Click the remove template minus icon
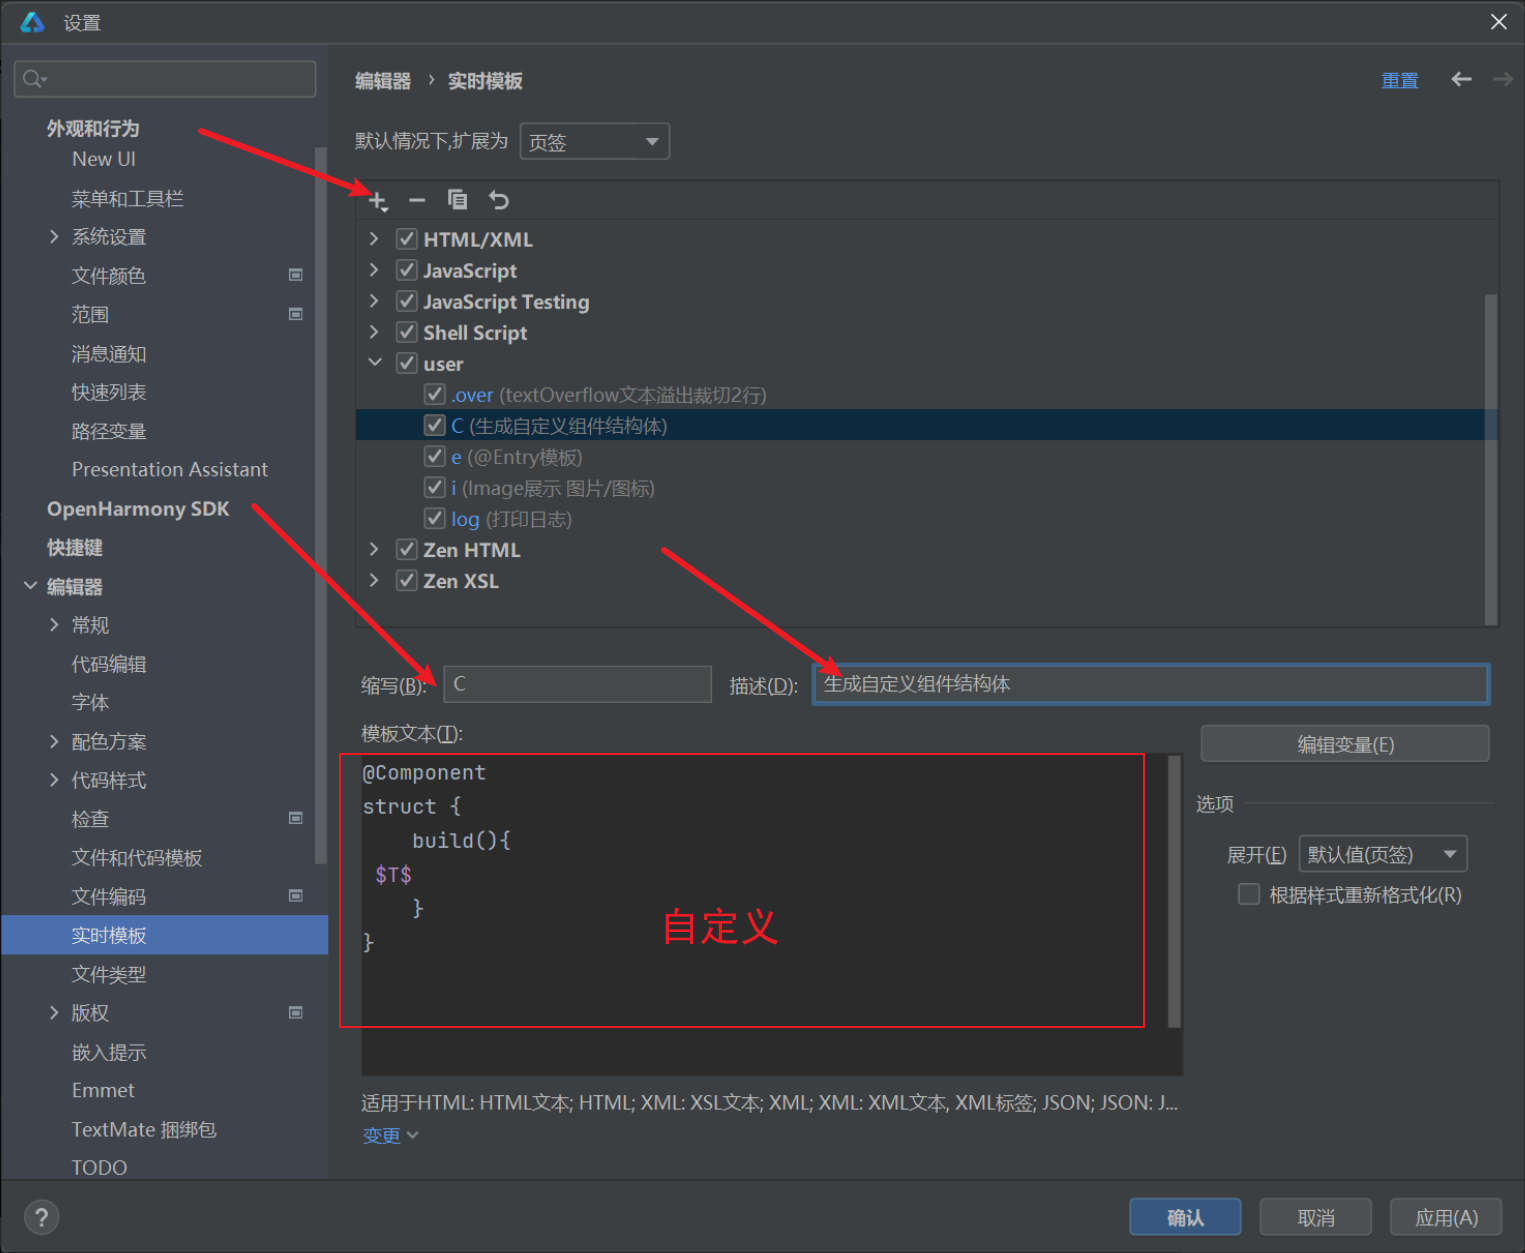Screen dimensions: 1525x1253 point(417,201)
